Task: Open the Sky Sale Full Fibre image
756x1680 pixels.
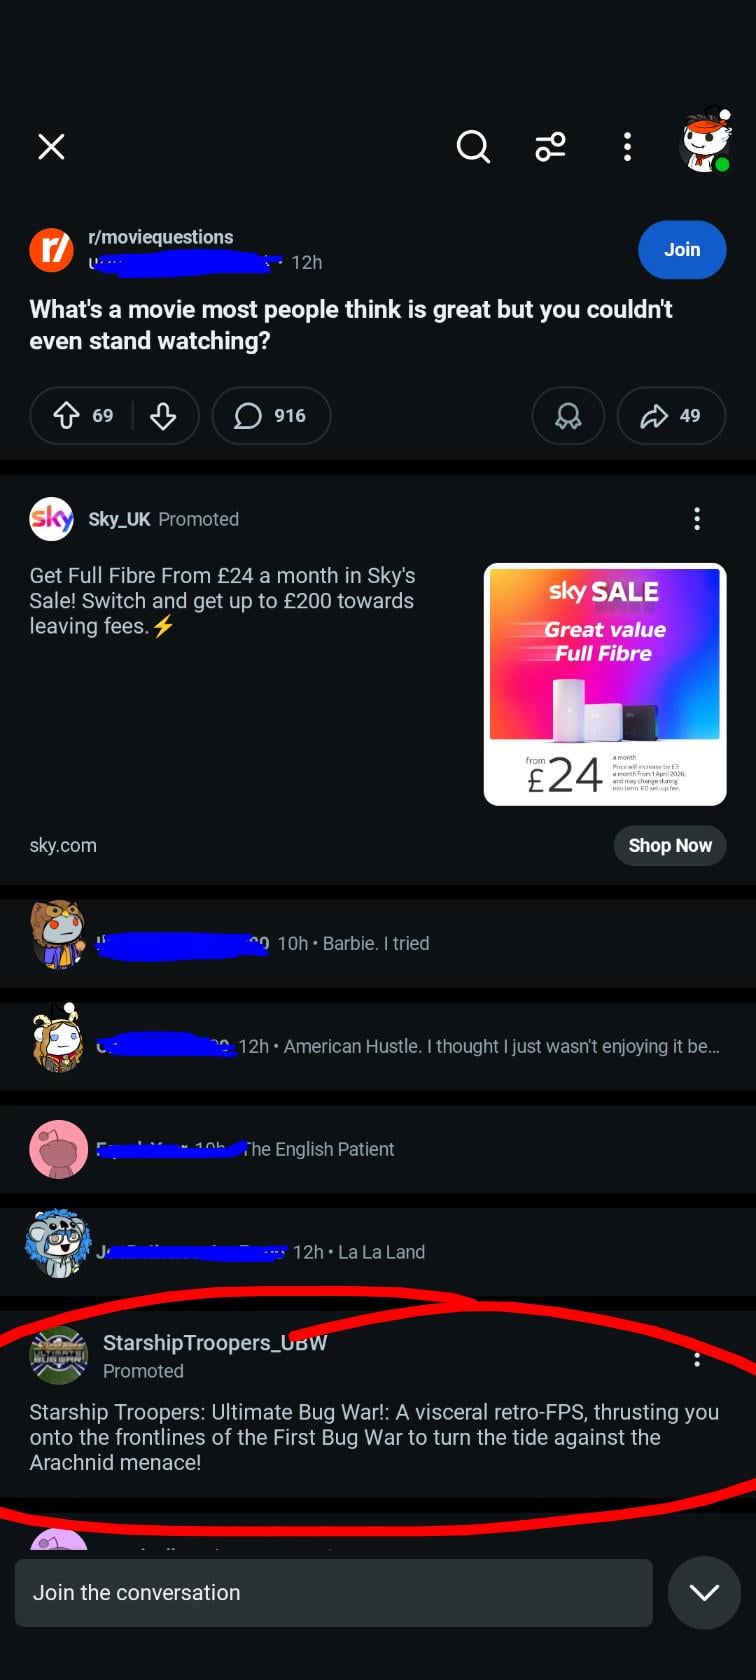Action: [605, 685]
